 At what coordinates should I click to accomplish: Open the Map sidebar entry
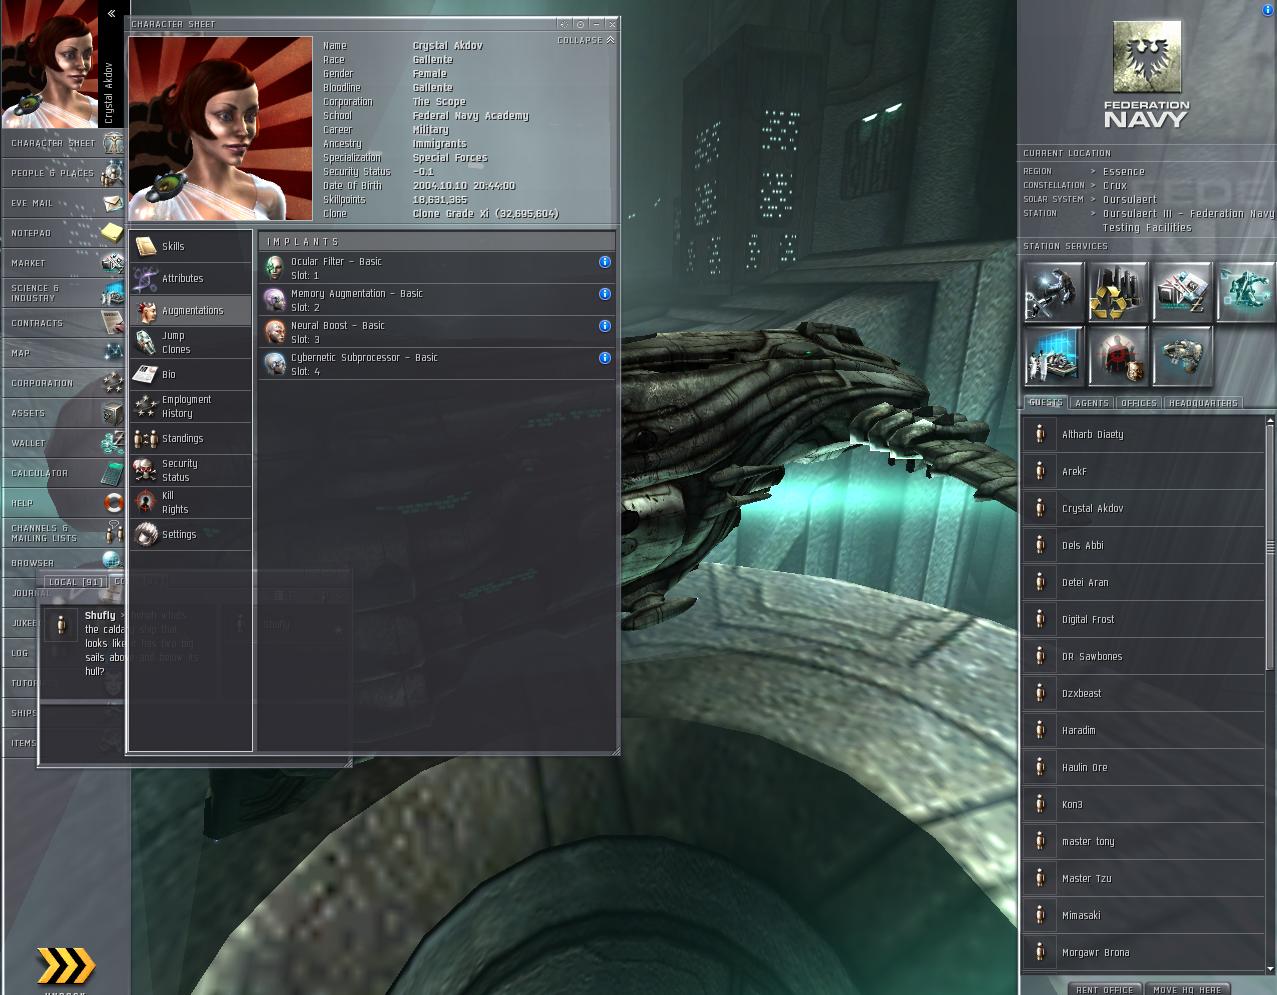click(64, 353)
